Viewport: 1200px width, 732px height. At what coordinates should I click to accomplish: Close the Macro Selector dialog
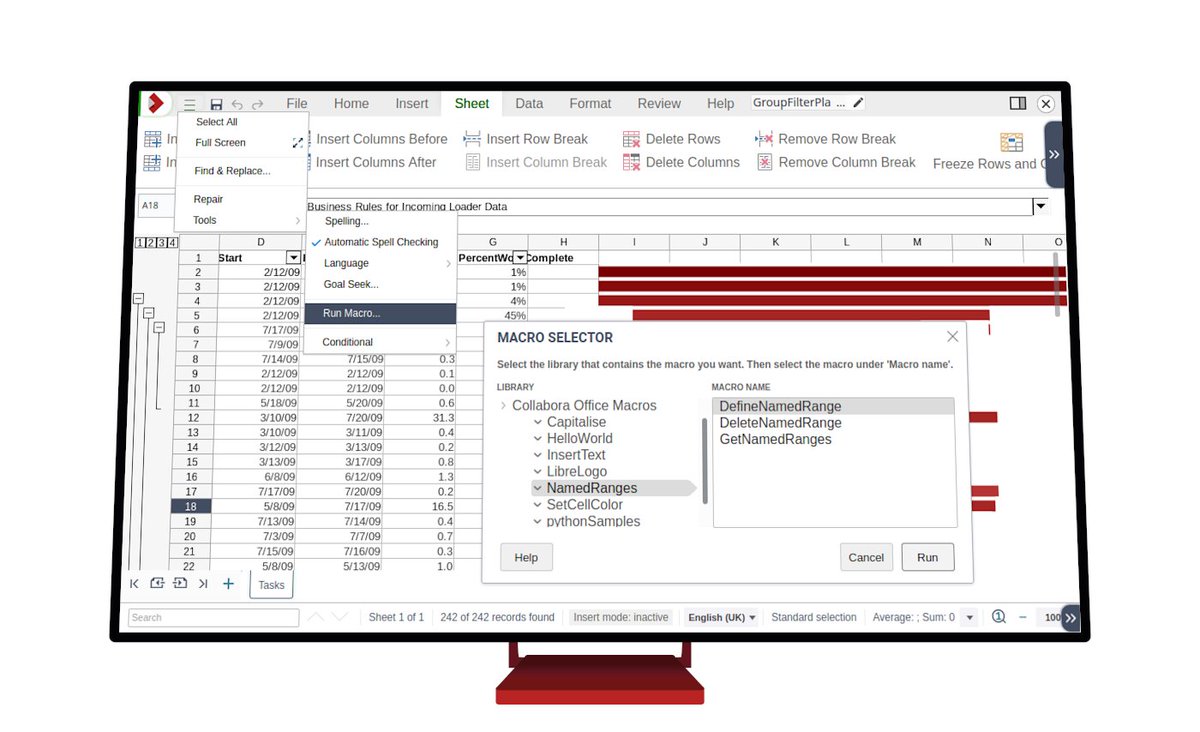tap(953, 337)
